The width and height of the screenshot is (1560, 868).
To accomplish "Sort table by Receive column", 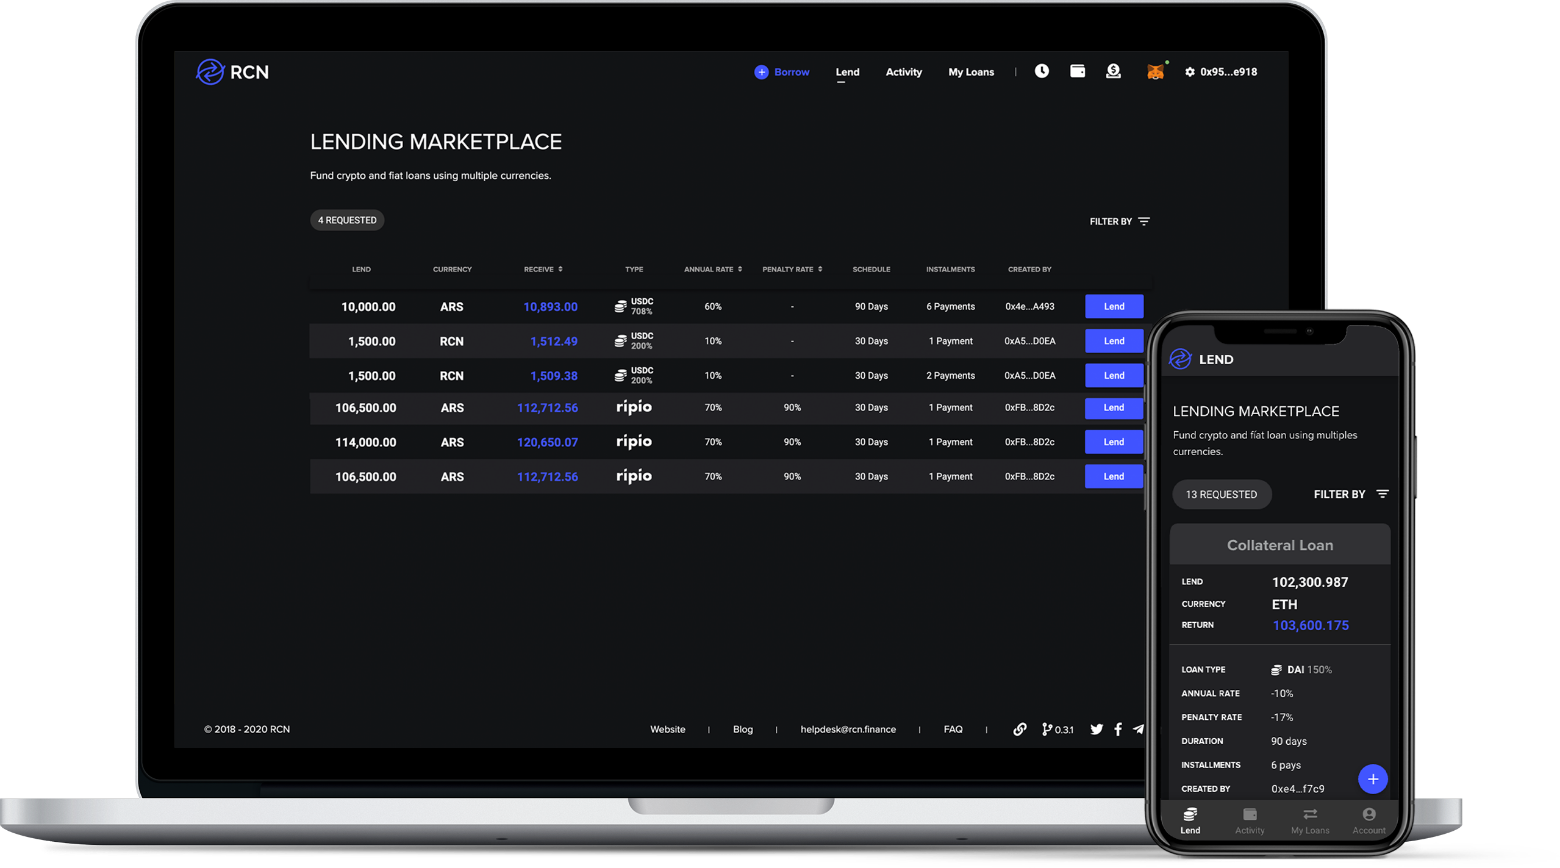I will tap(543, 269).
